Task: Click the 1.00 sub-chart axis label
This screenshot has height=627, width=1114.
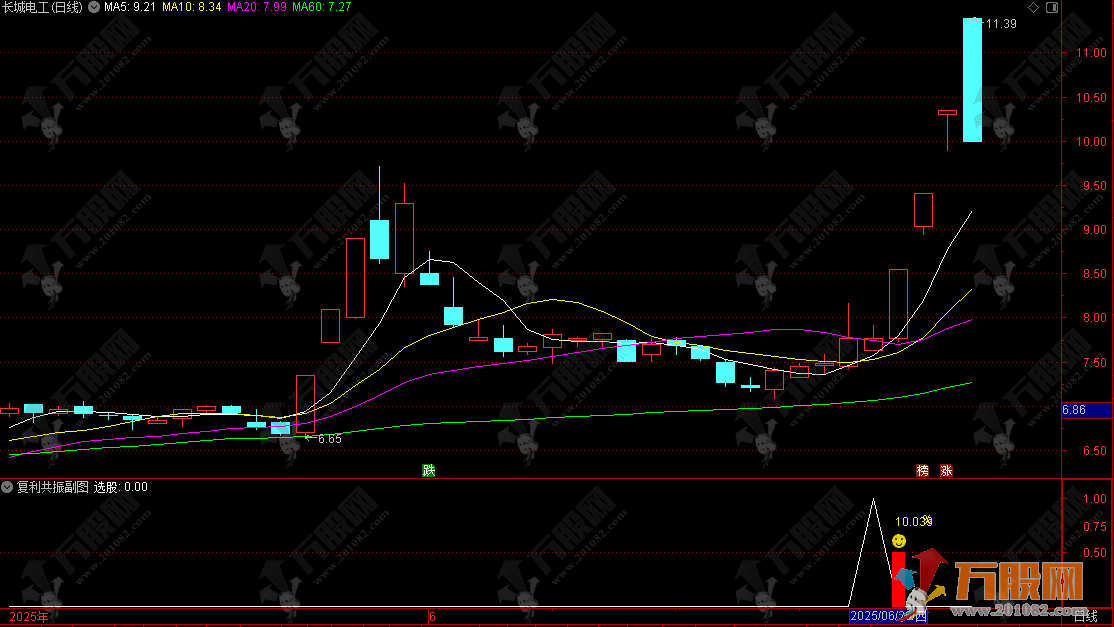Action: coord(1095,498)
